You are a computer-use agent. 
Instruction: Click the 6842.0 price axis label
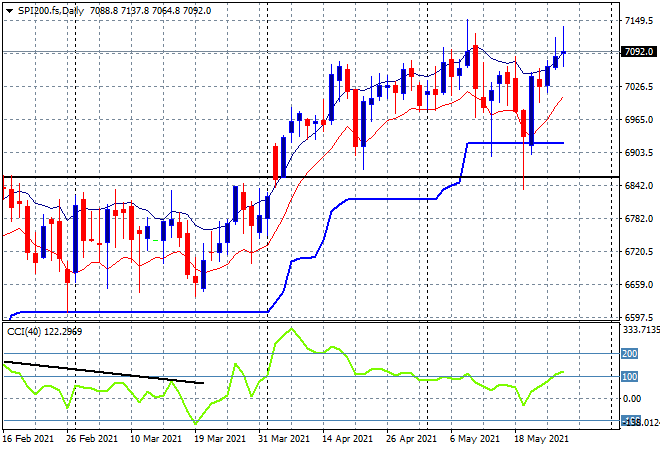tap(639, 186)
